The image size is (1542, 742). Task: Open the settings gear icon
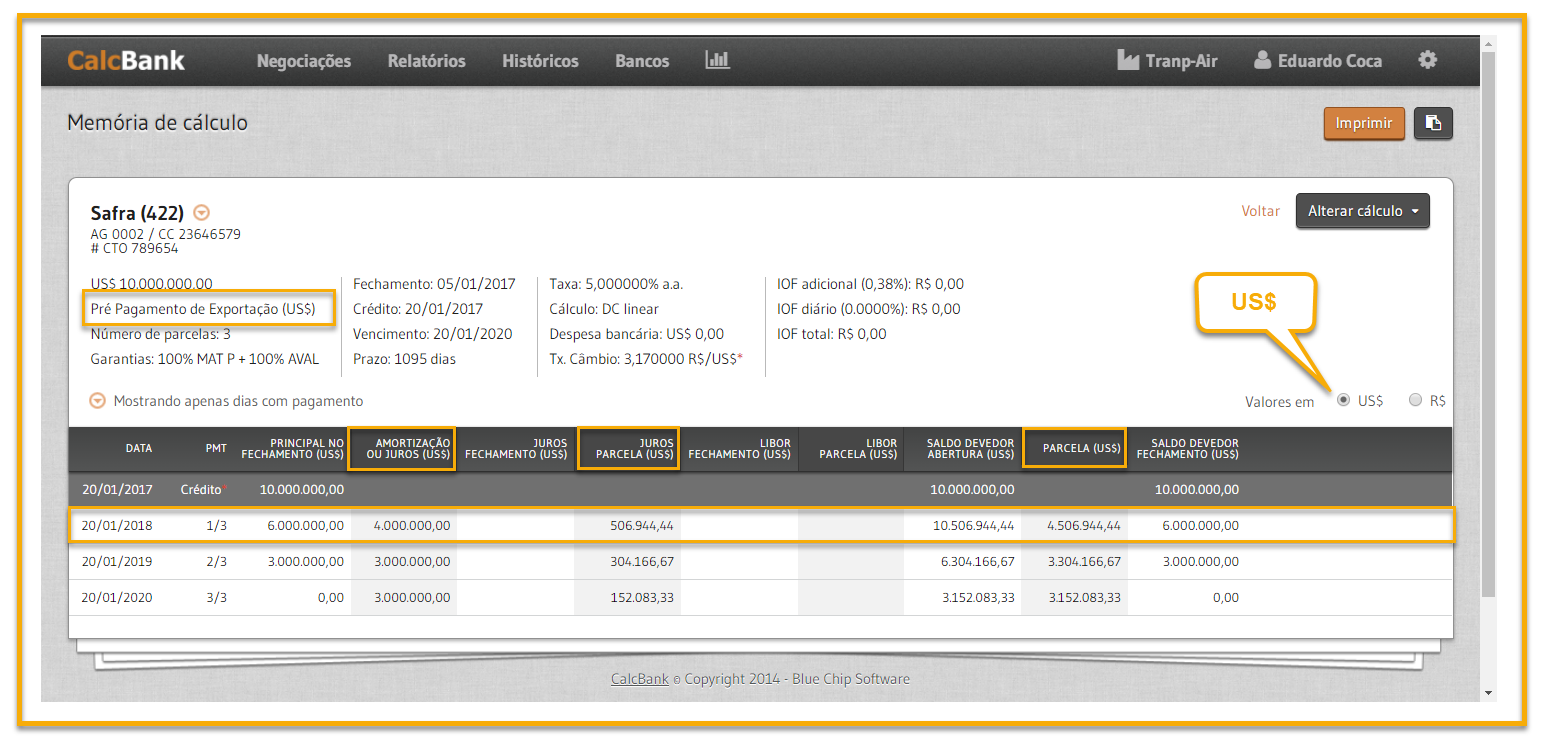pos(1427,60)
